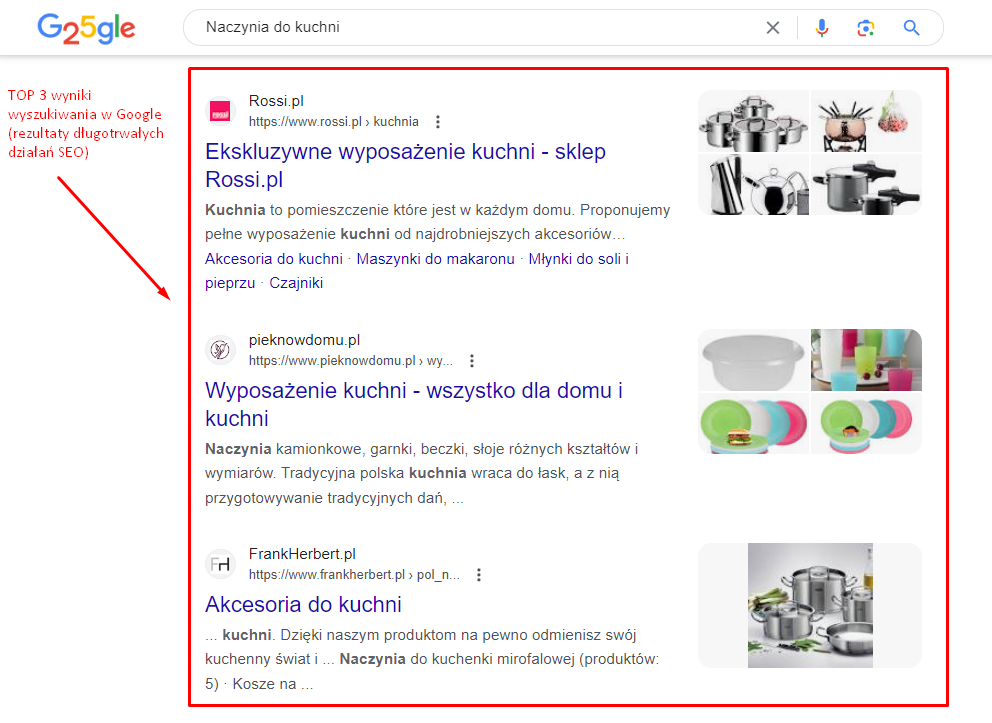Open Google Lens image search icon
992x723 pixels.
(x=865, y=28)
